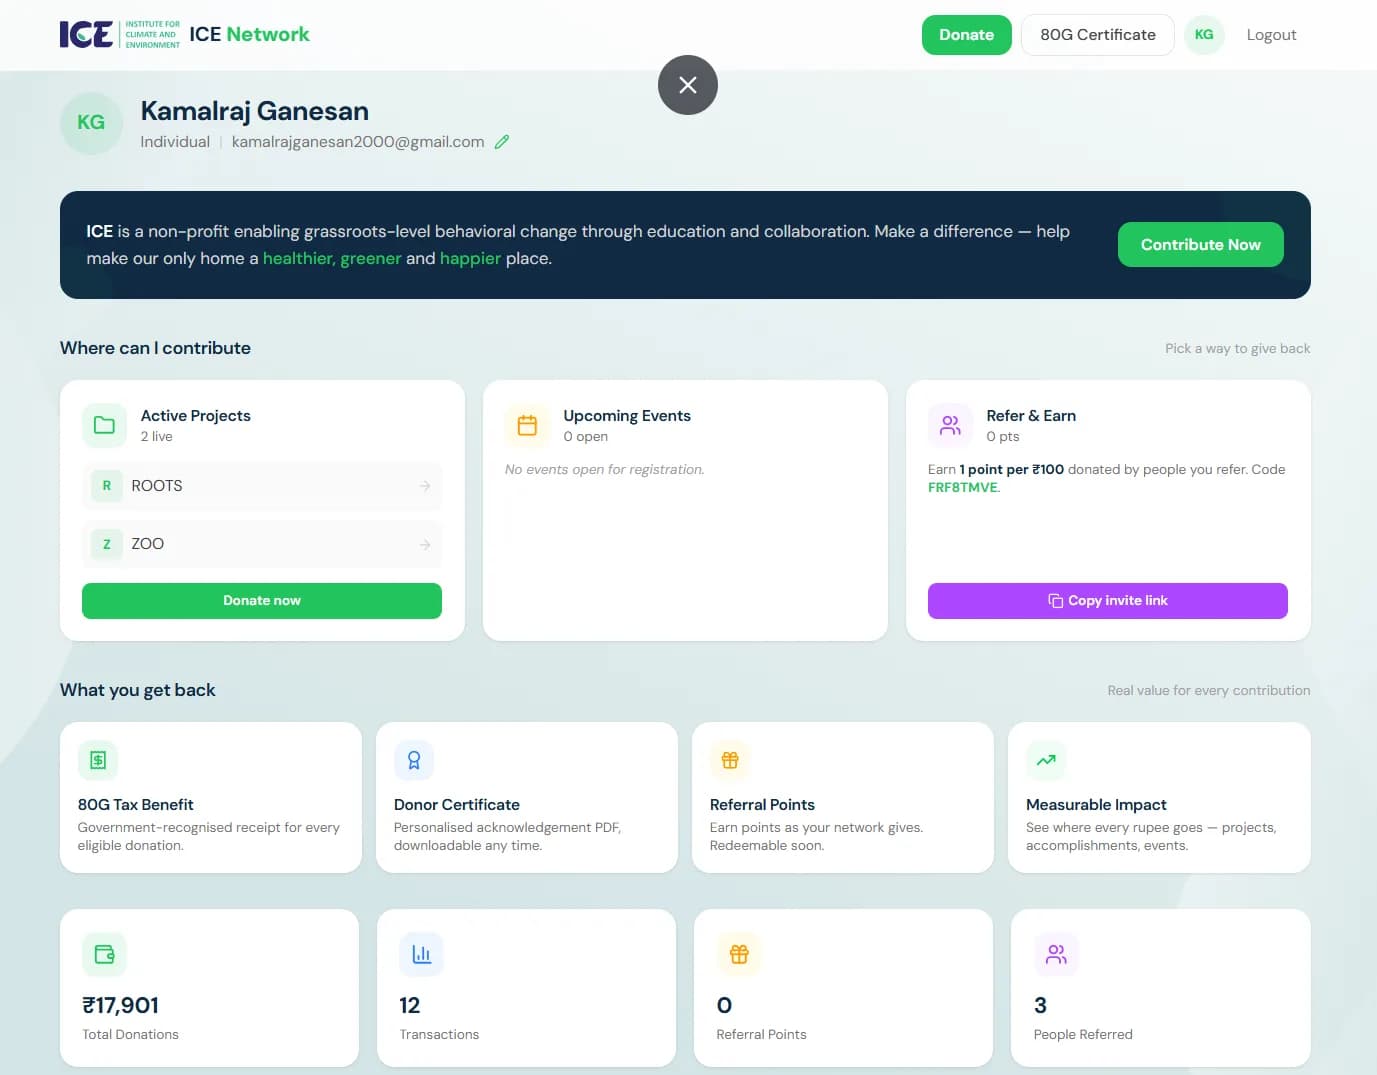Click the ₹17,901 Total Donations value
Viewport: 1377px width, 1075px height.
click(121, 1006)
